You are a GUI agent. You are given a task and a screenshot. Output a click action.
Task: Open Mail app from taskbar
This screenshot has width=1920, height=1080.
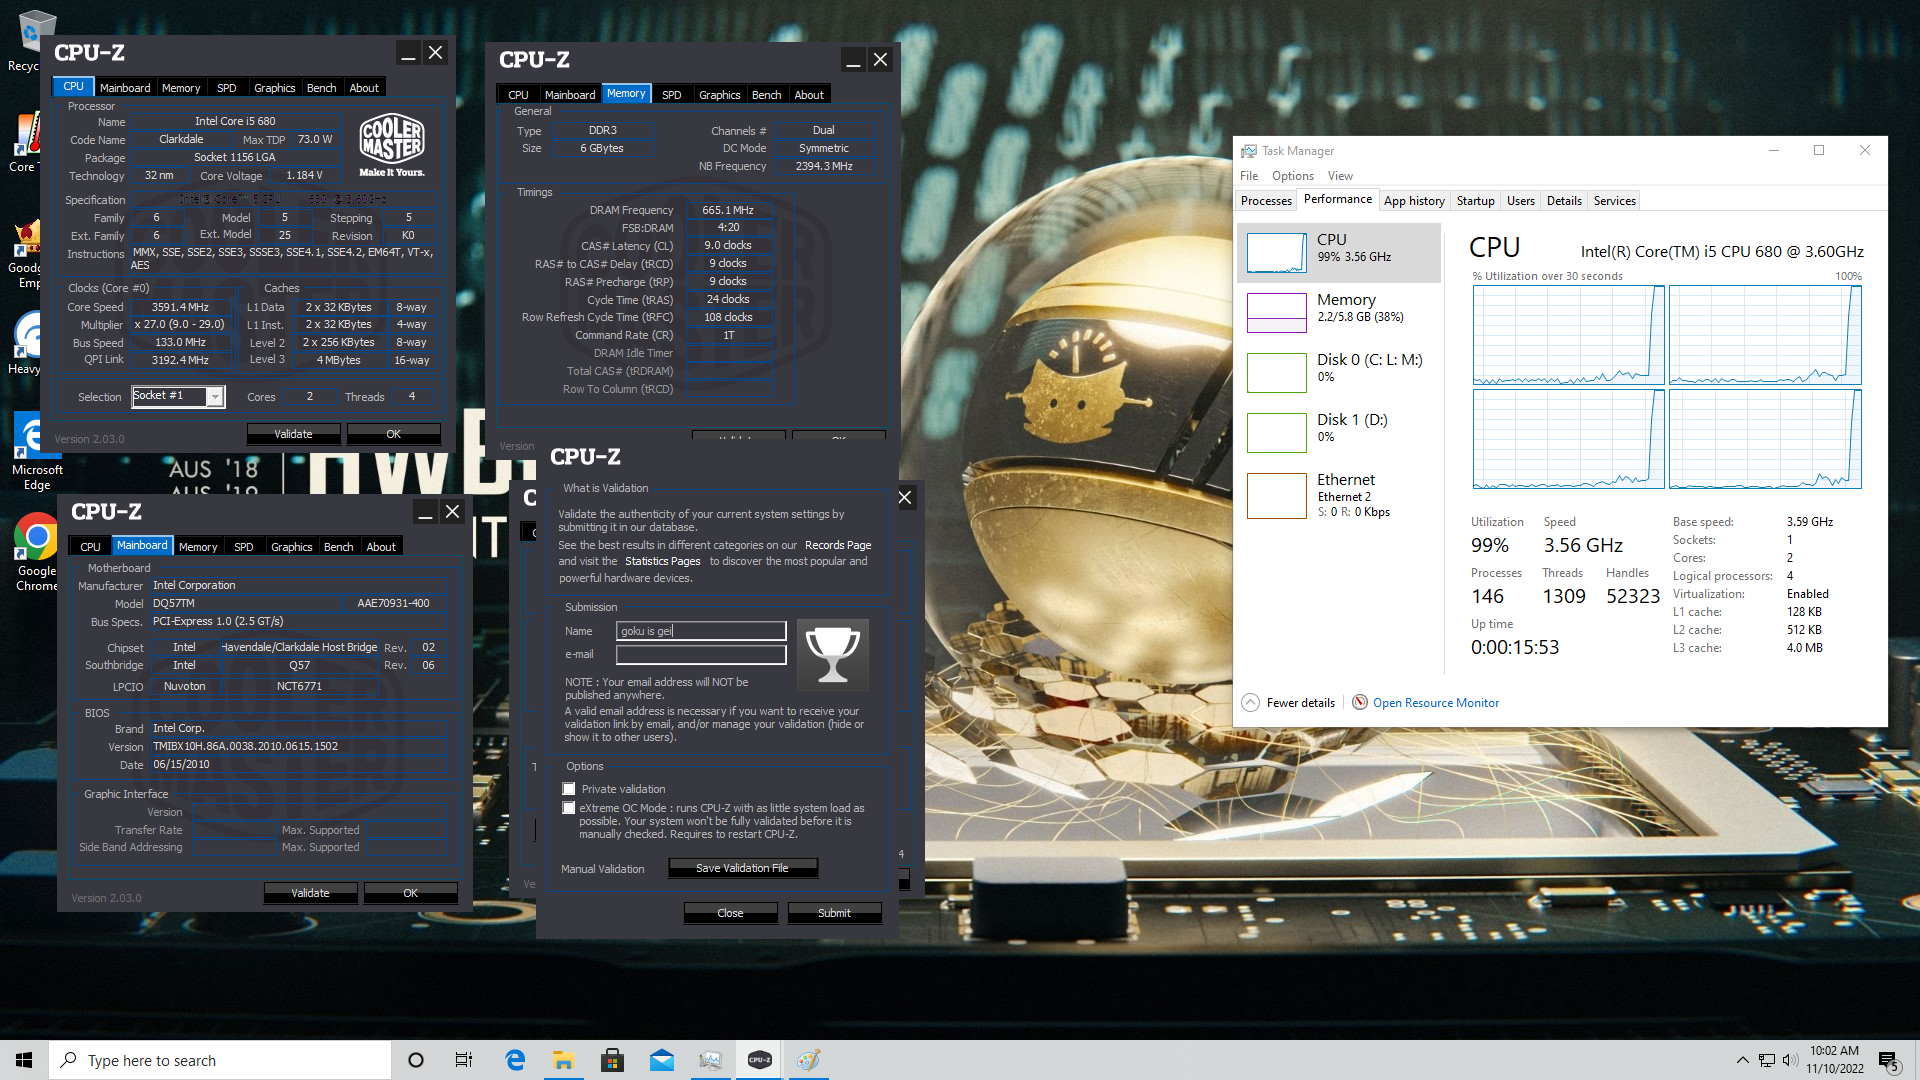point(661,1060)
